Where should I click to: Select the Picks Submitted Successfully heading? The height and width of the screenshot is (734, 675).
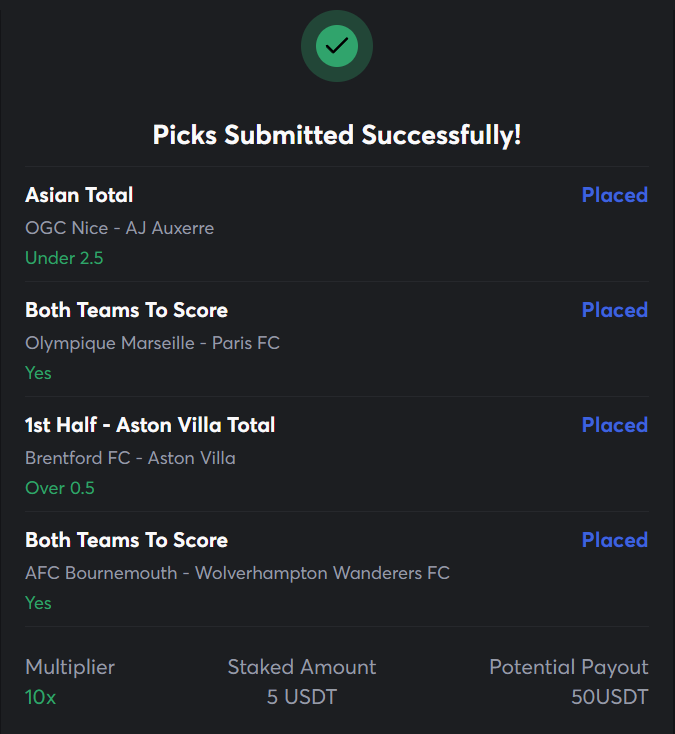(337, 135)
